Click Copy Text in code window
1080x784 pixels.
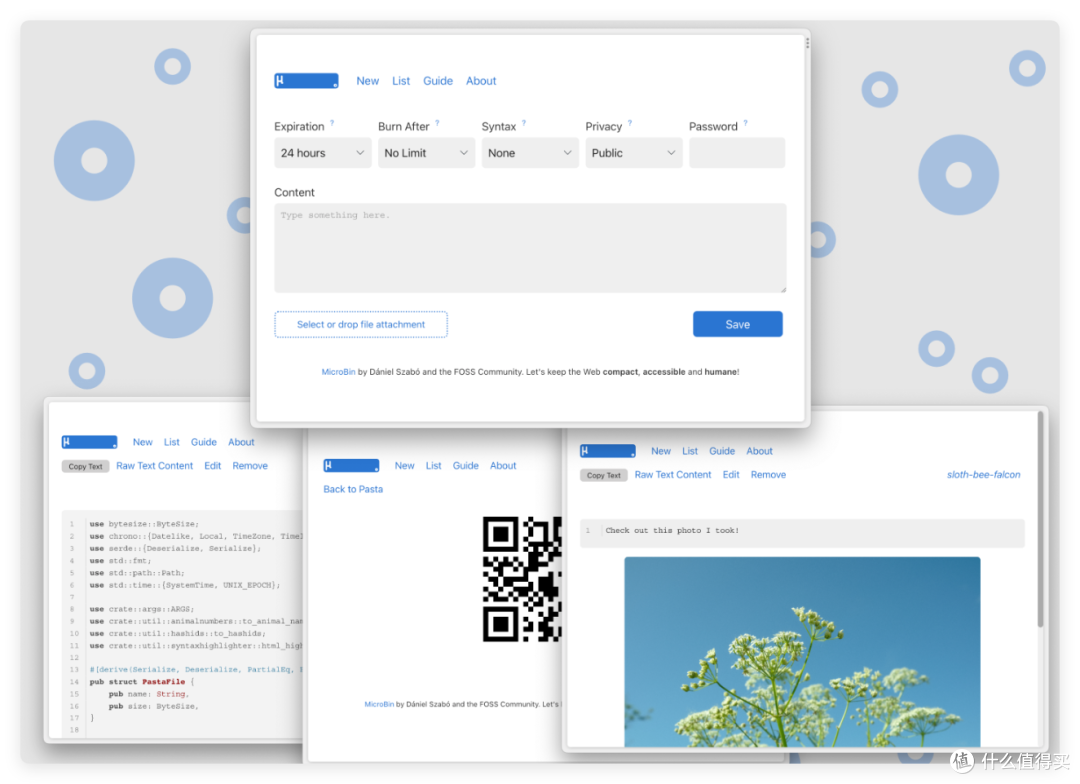click(x=85, y=466)
